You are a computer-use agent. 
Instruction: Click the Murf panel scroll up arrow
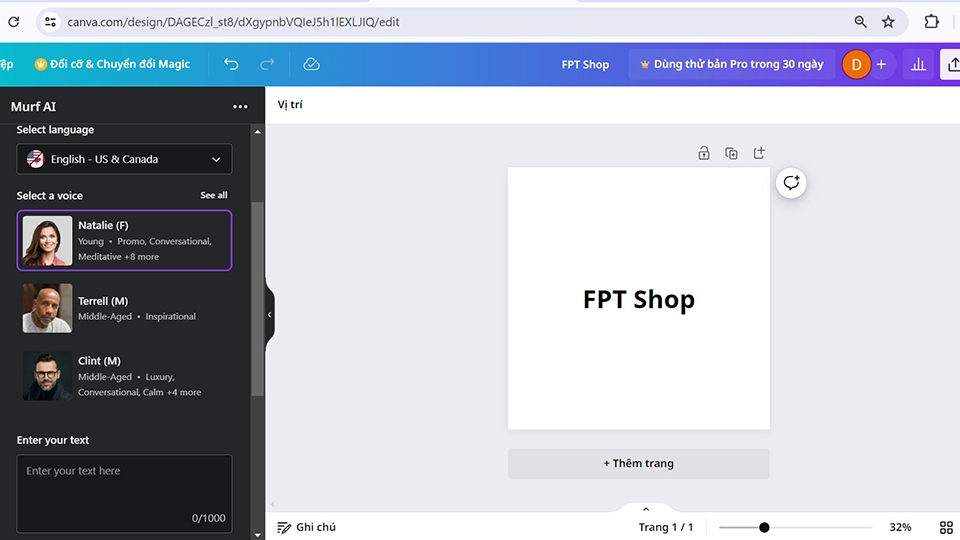(x=257, y=132)
